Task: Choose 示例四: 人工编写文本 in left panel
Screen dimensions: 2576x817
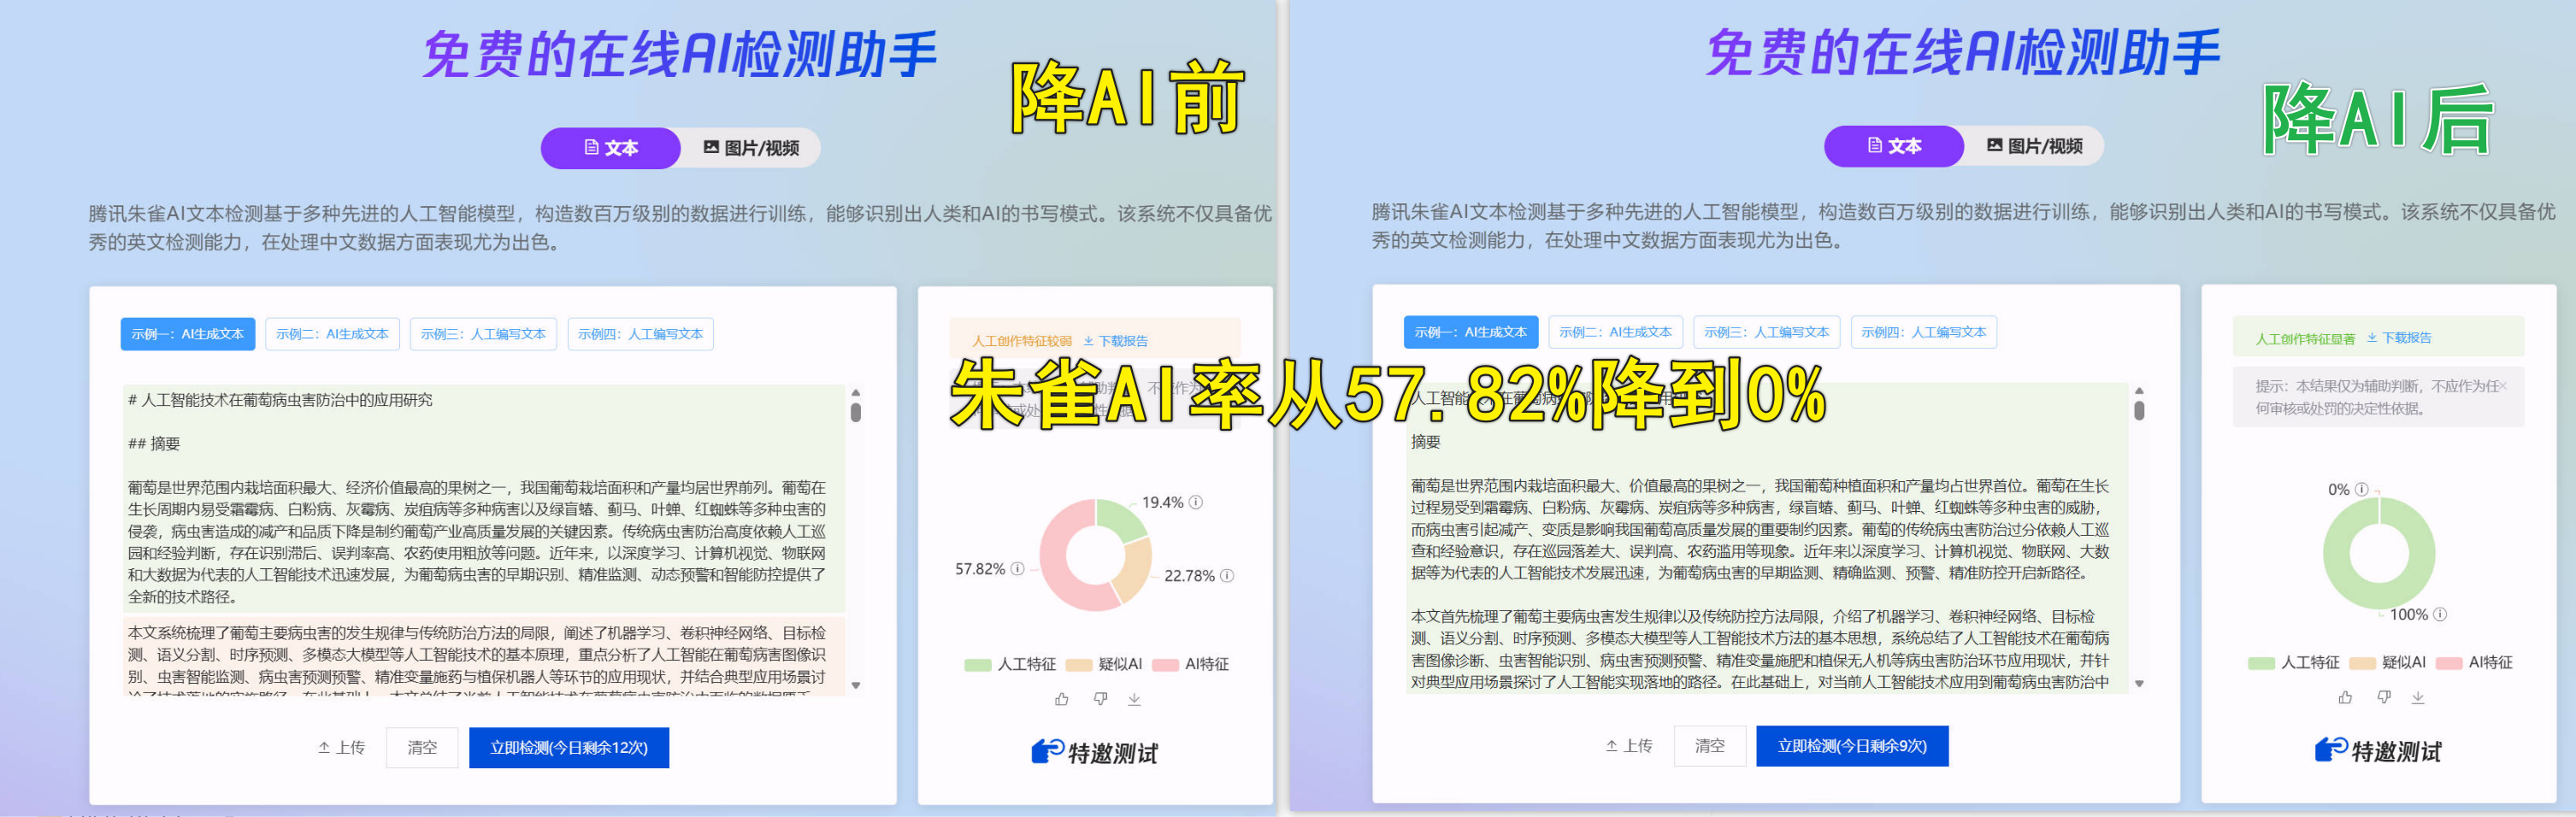Action: (640, 334)
